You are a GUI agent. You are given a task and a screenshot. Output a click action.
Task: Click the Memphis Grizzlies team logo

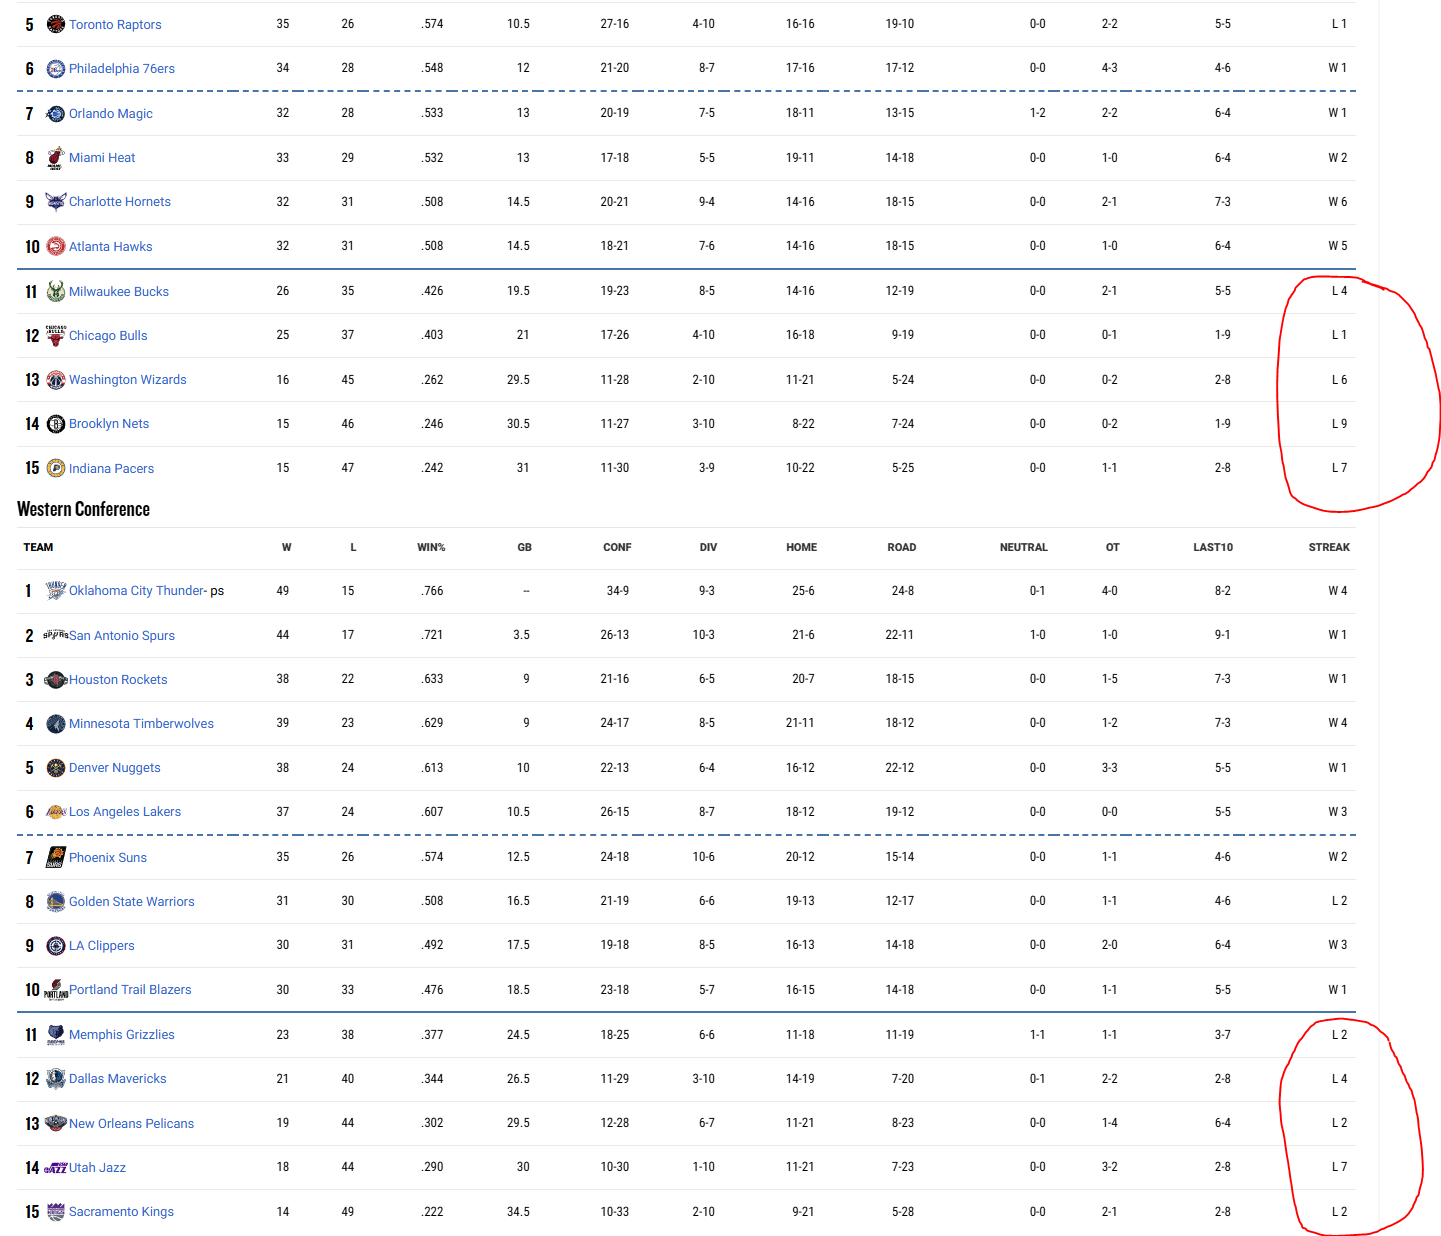56,1034
